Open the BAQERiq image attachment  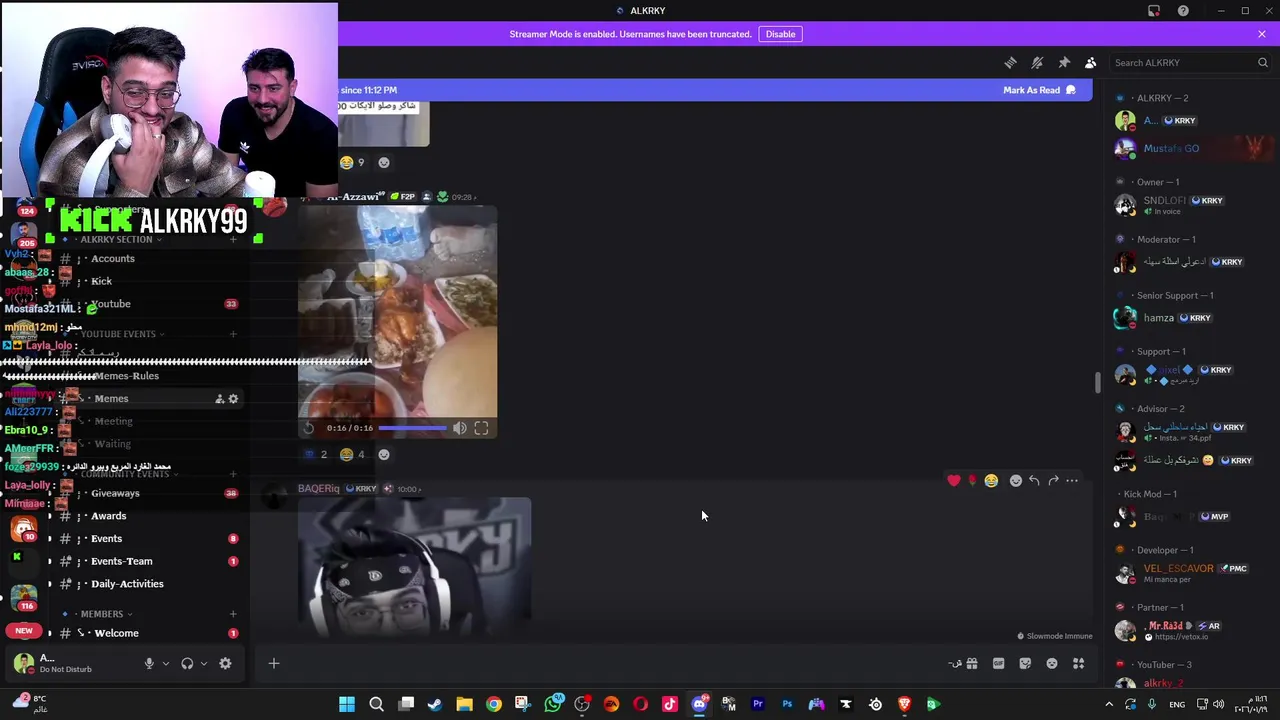click(415, 566)
